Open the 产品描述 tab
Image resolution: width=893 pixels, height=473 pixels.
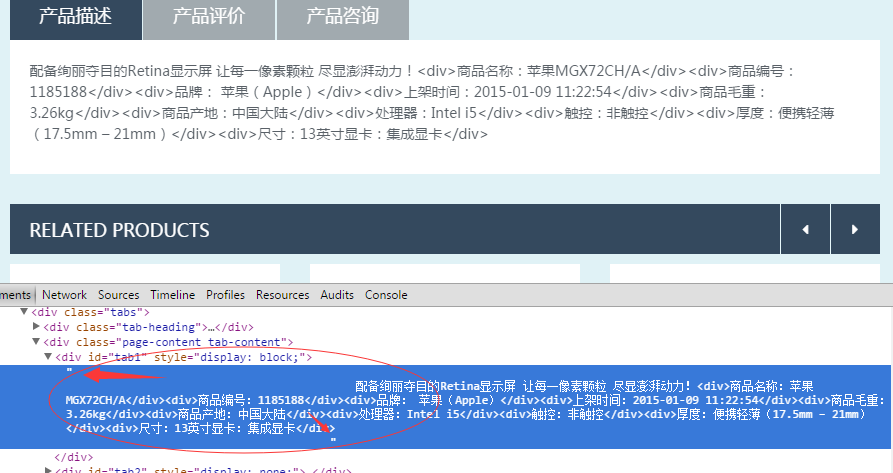coord(76,18)
